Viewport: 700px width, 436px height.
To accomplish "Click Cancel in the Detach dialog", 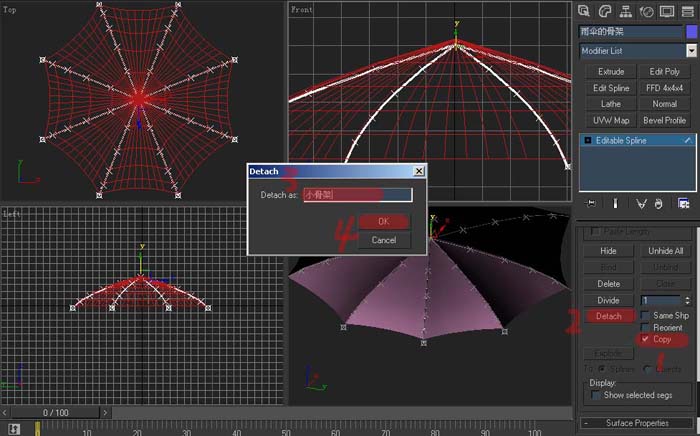I will click(x=383, y=240).
